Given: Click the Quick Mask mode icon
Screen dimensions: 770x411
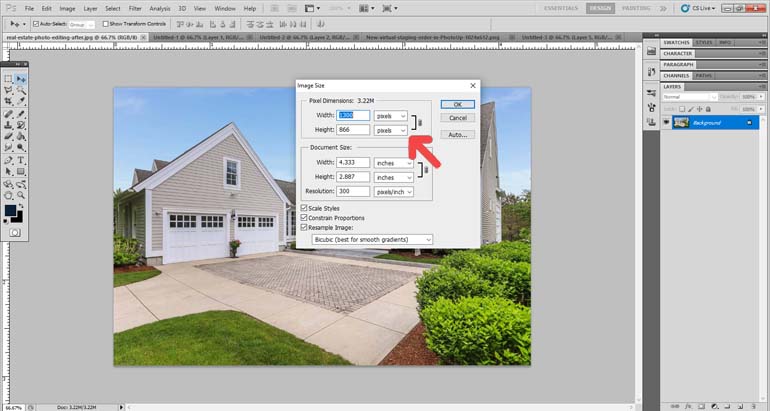Looking at the screenshot, I should coord(15,232).
